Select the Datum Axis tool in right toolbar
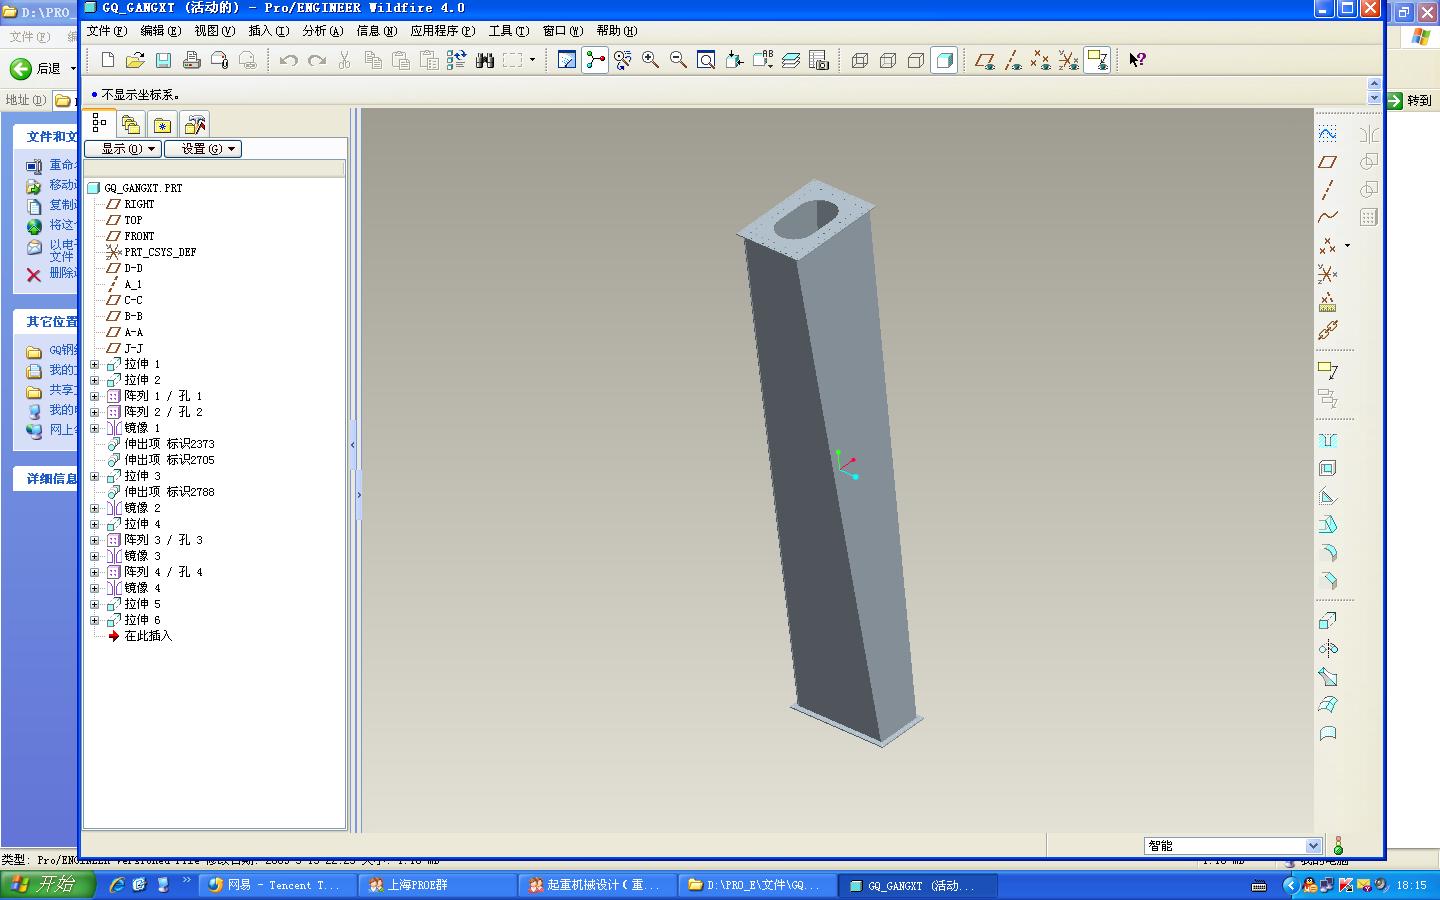 point(1328,190)
